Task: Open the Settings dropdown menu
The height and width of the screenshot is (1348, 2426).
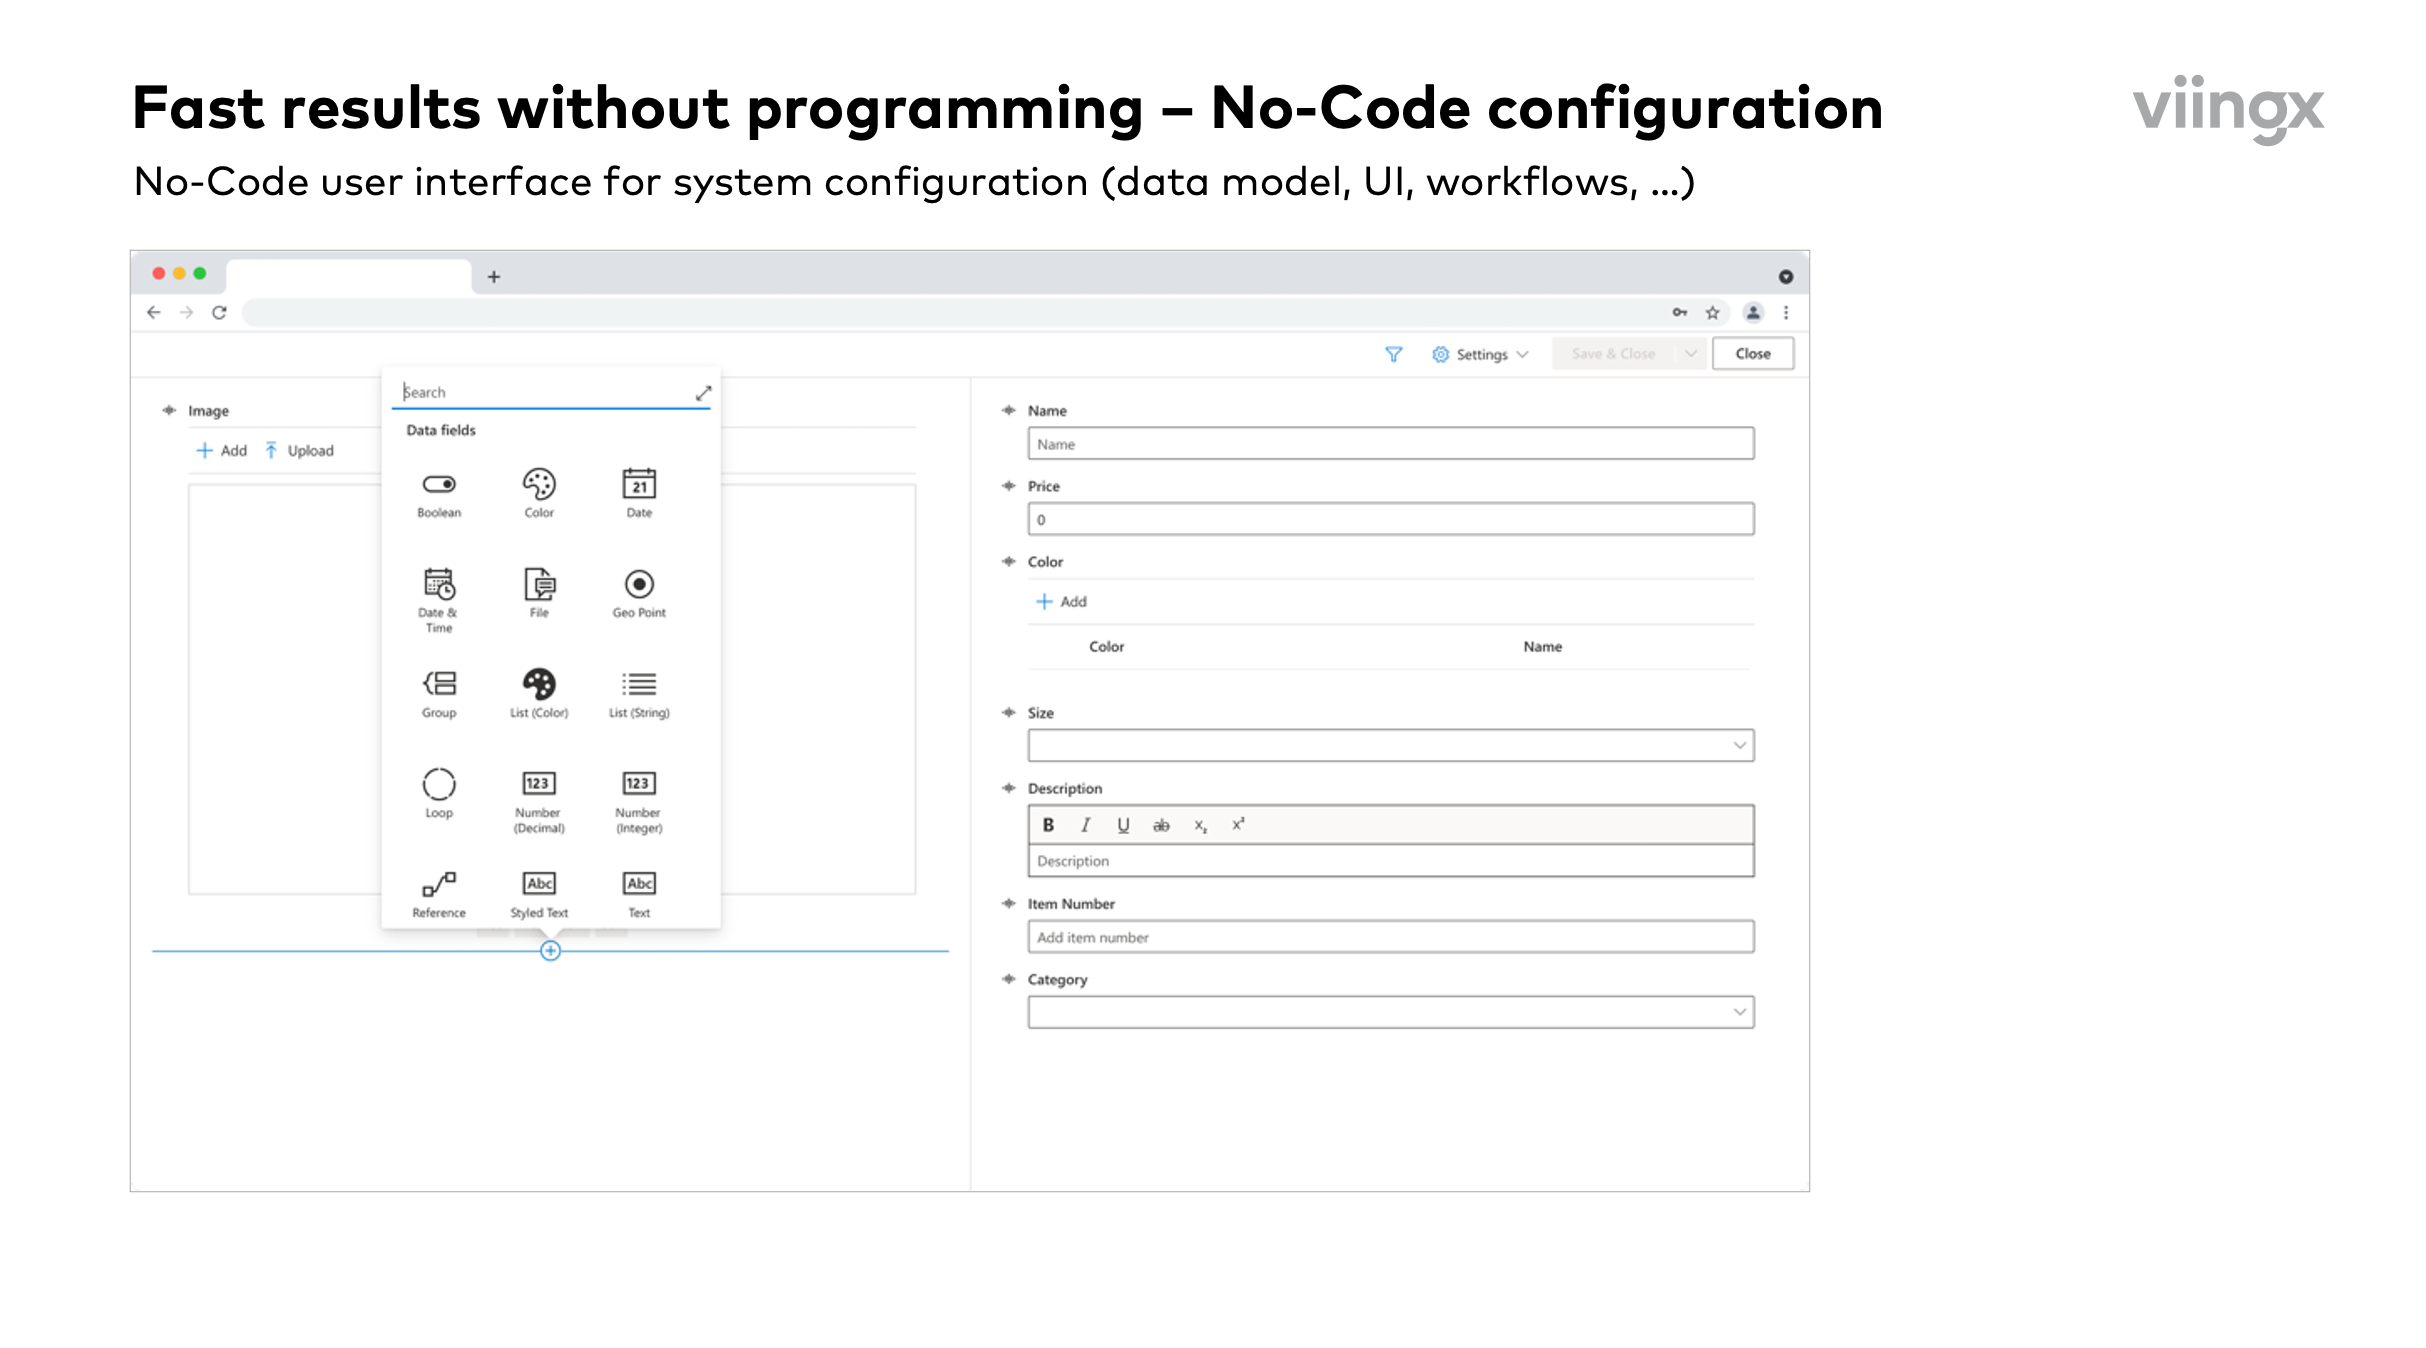Action: (1480, 354)
